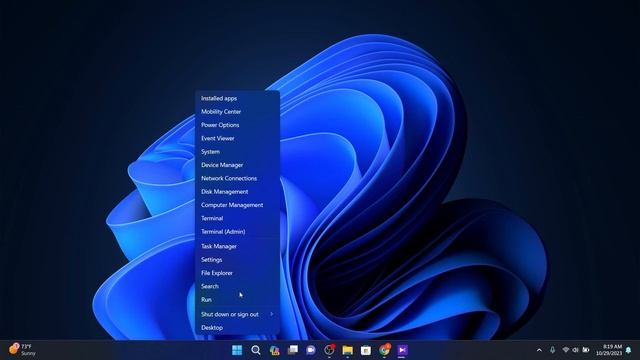Click the microphone tray icon
This screenshot has width=640, height=360.
552,350
